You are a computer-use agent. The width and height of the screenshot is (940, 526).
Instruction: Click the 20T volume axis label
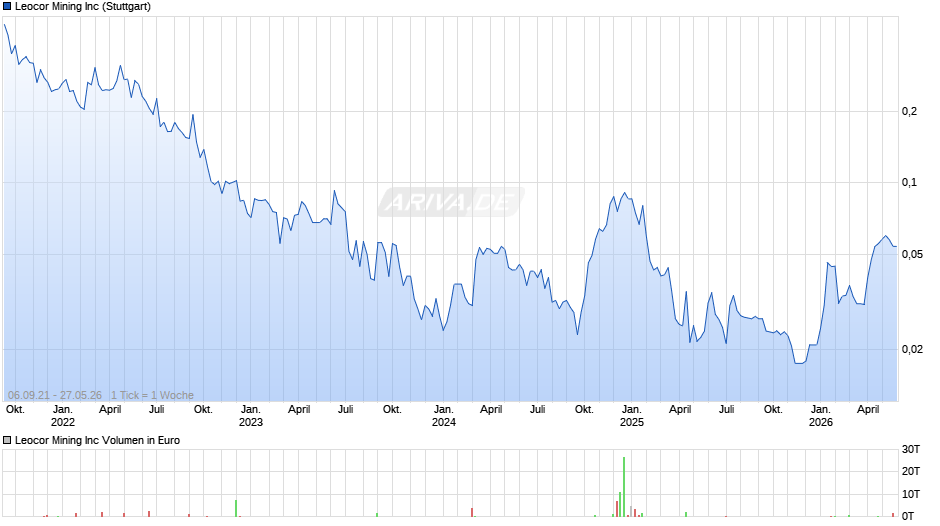tap(911, 471)
